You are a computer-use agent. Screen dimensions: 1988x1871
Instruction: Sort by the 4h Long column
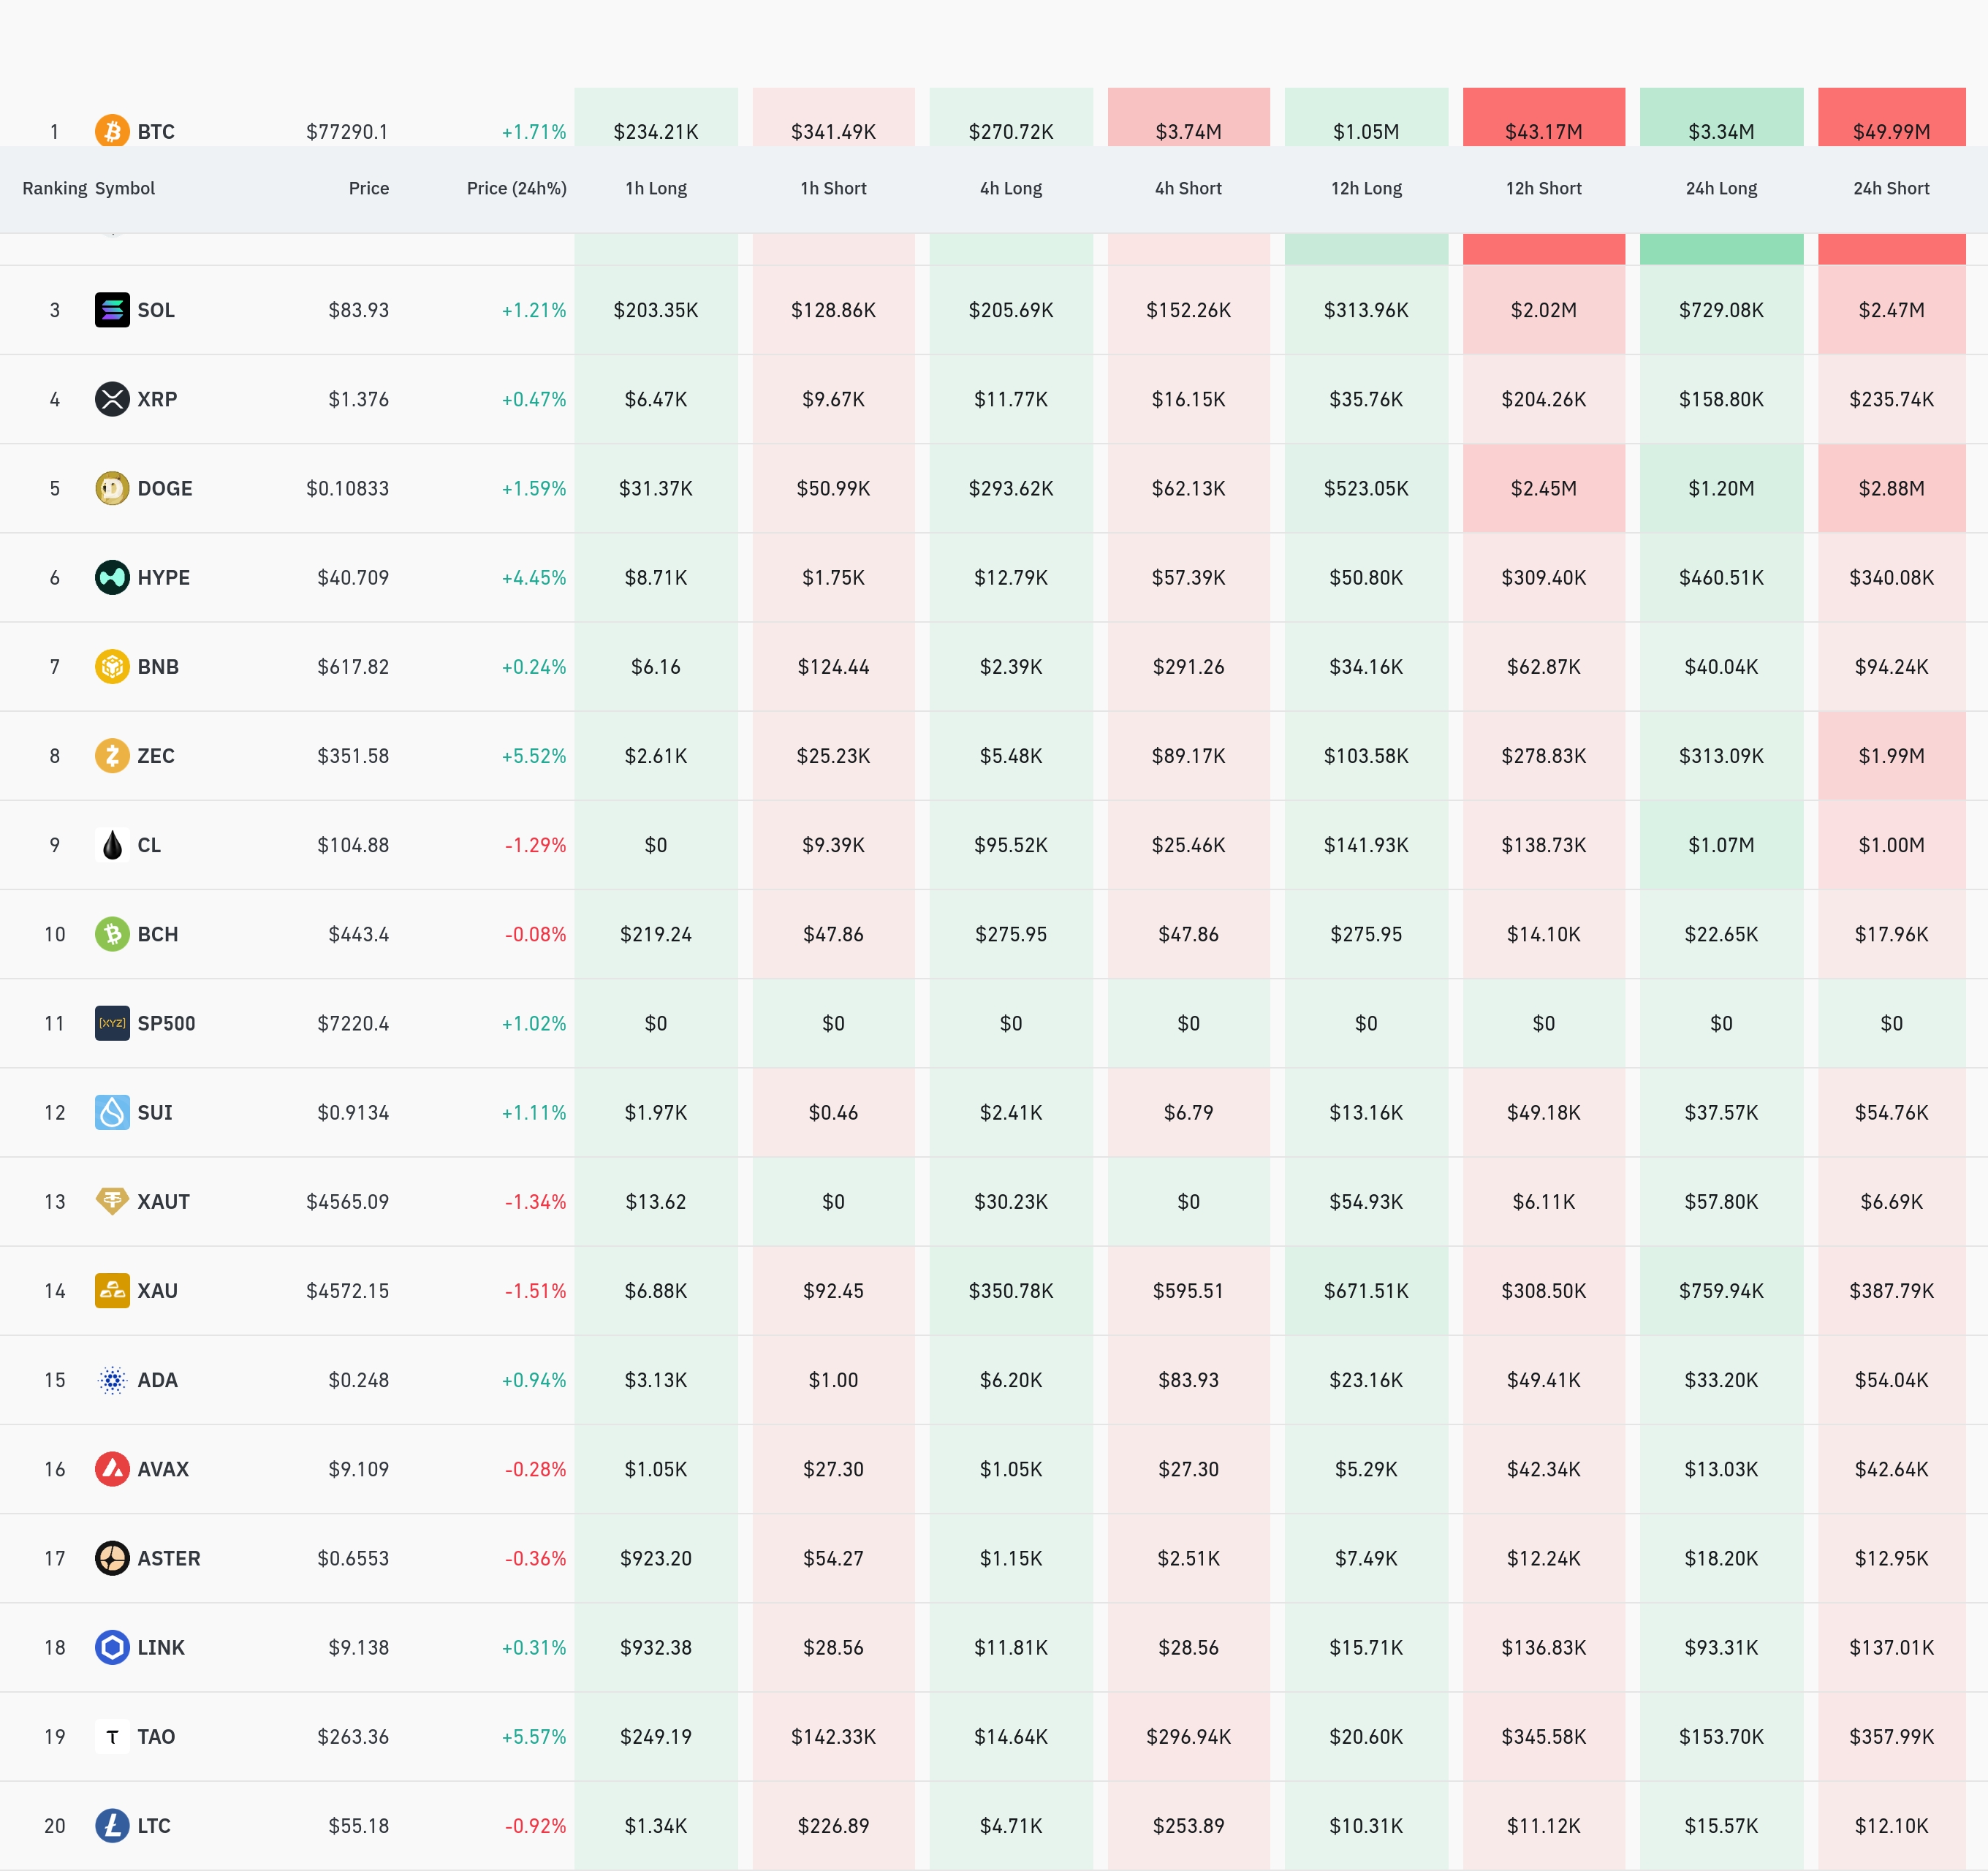click(1011, 188)
